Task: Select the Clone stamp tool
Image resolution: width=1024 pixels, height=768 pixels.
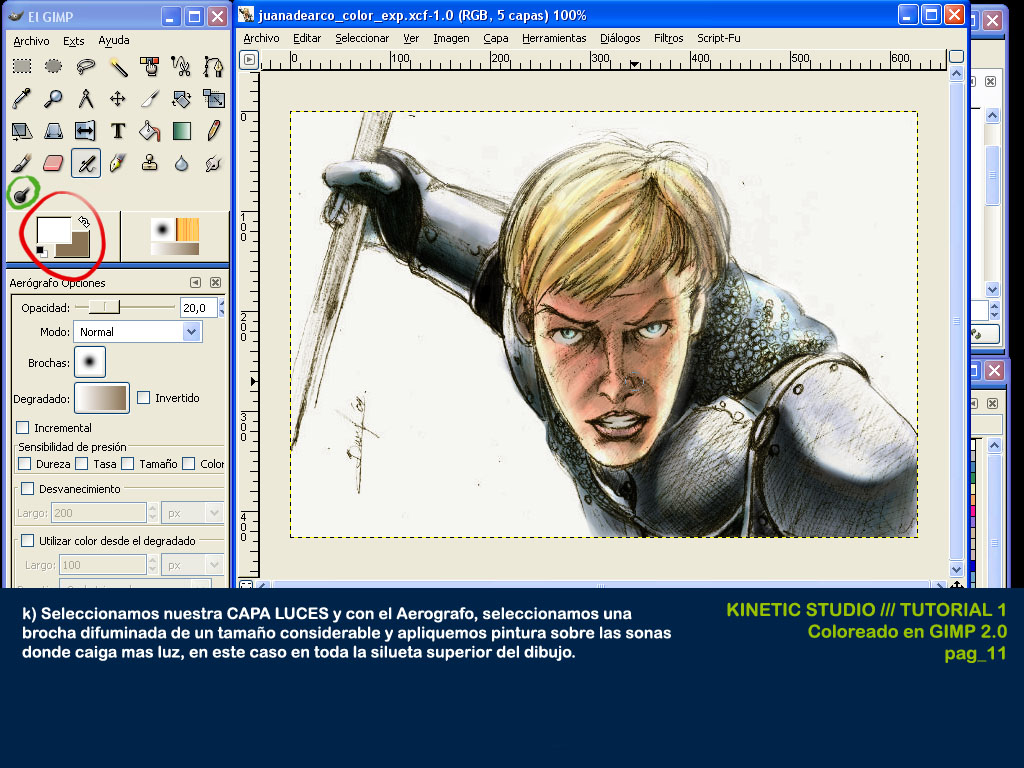Action: pos(150,163)
